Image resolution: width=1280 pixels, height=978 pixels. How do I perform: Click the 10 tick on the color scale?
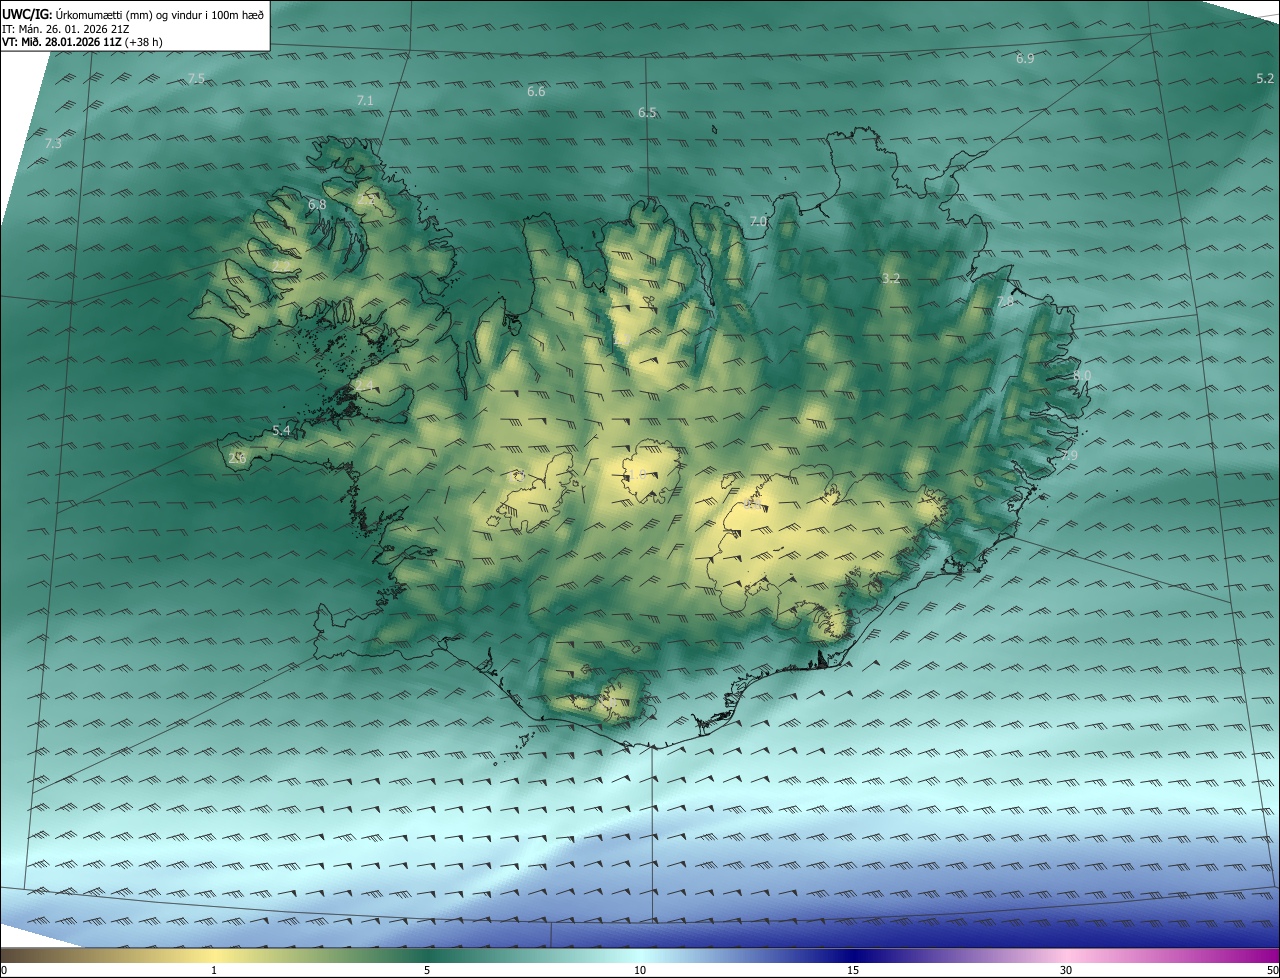point(640,970)
